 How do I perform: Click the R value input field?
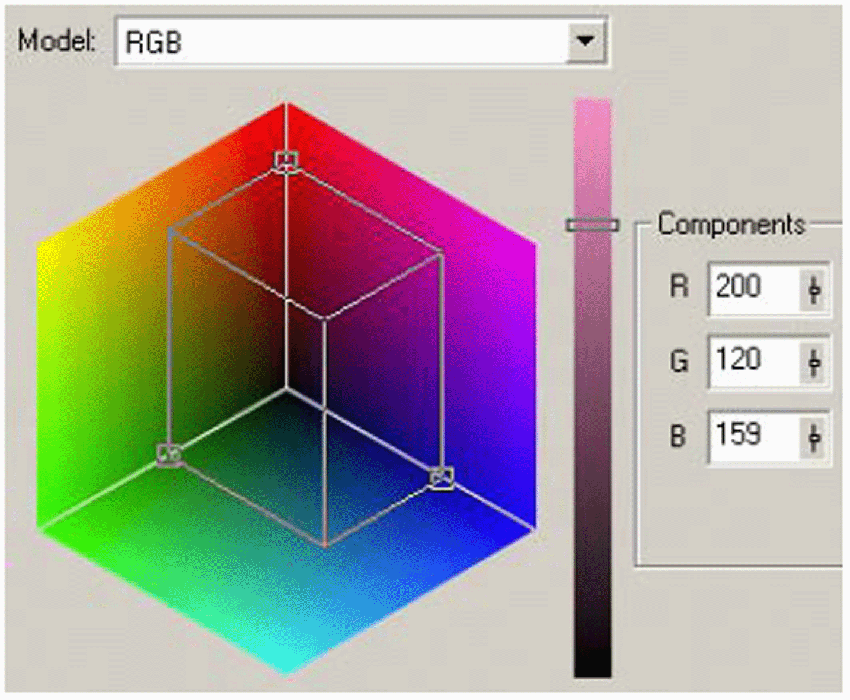tap(755, 288)
